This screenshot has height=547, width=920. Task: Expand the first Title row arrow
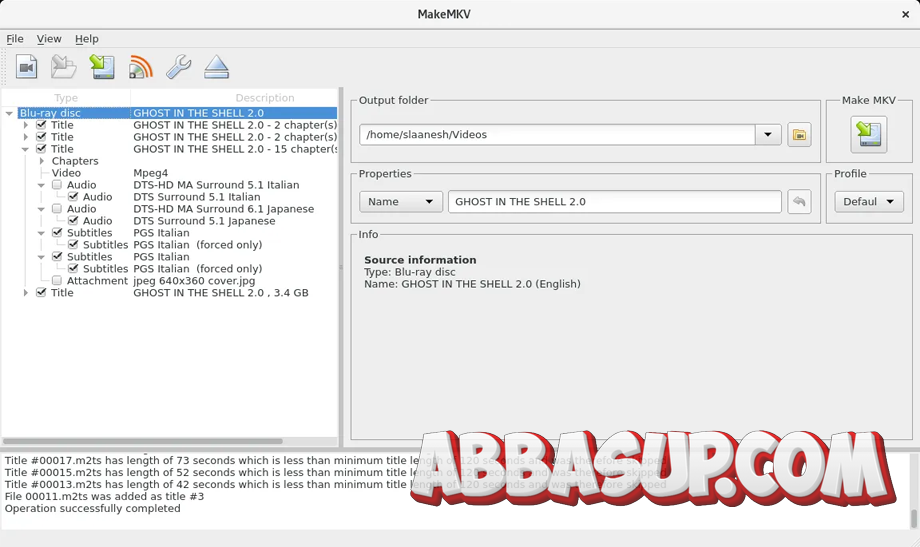[x=25, y=125]
